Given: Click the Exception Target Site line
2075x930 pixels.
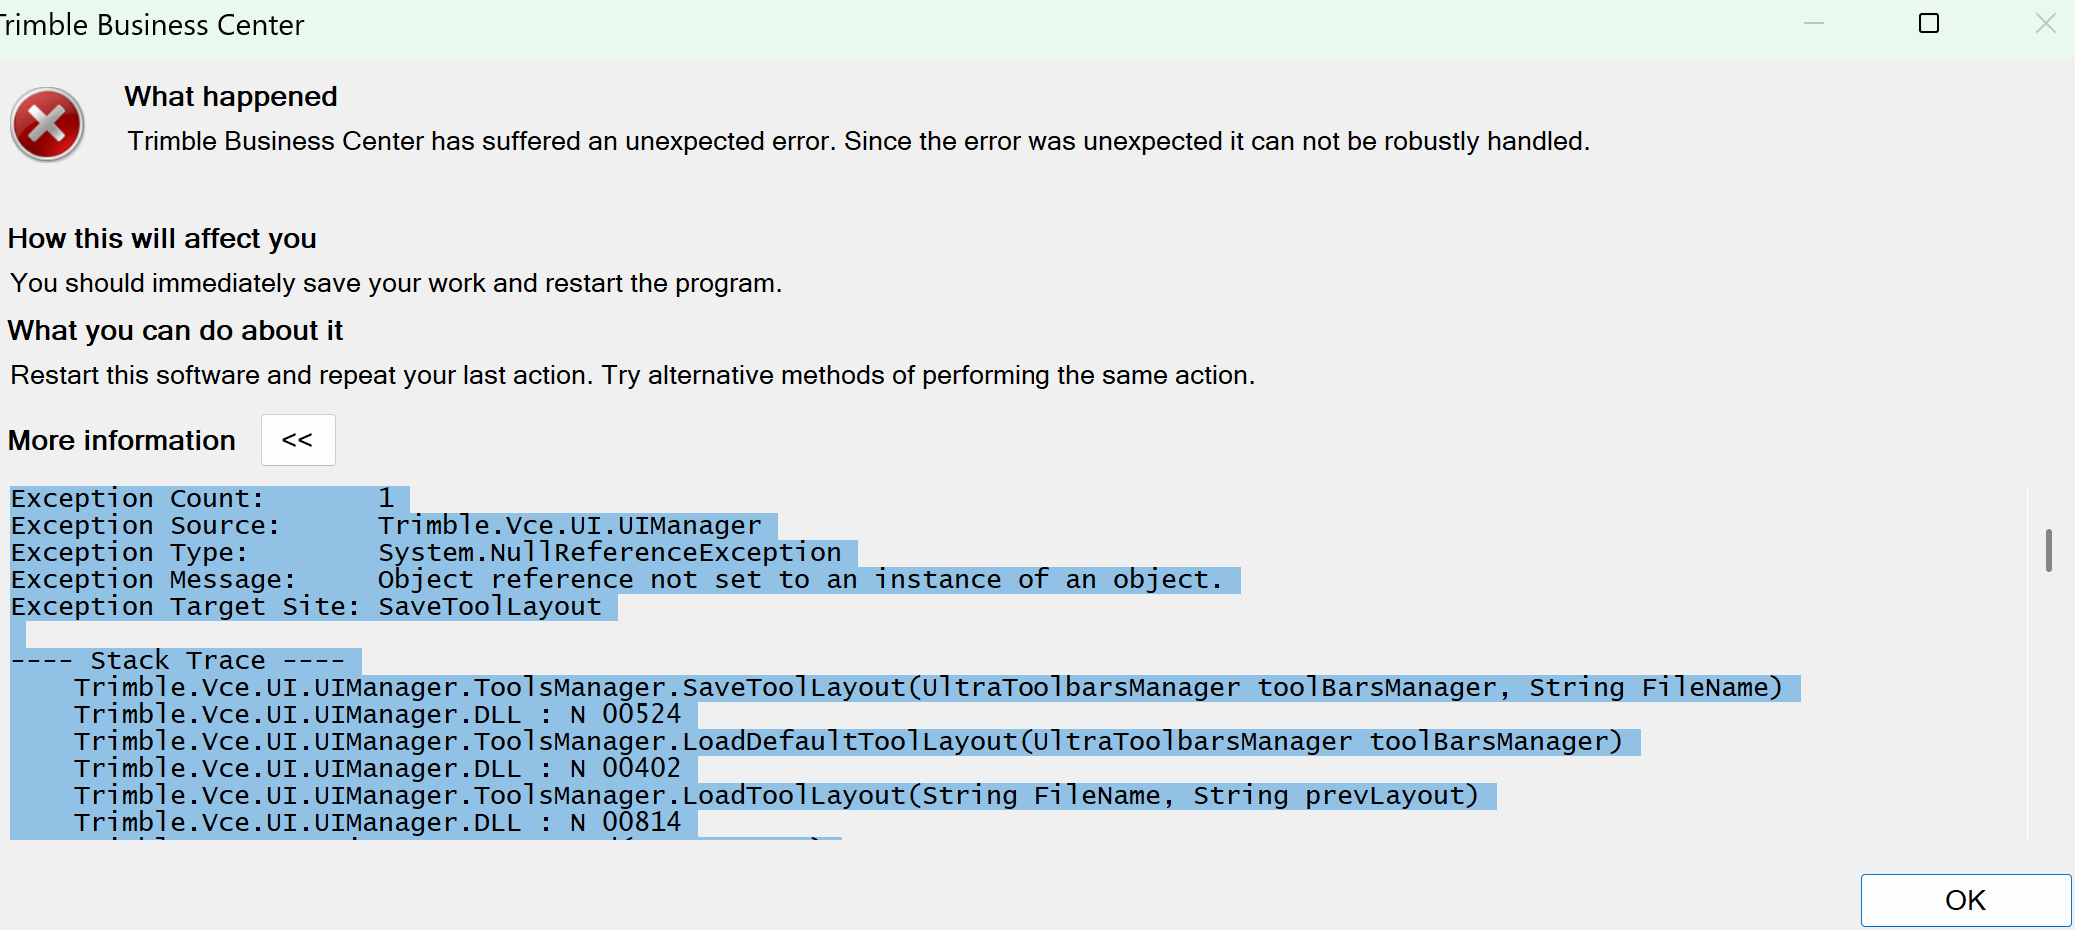Looking at the screenshot, I should [306, 607].
